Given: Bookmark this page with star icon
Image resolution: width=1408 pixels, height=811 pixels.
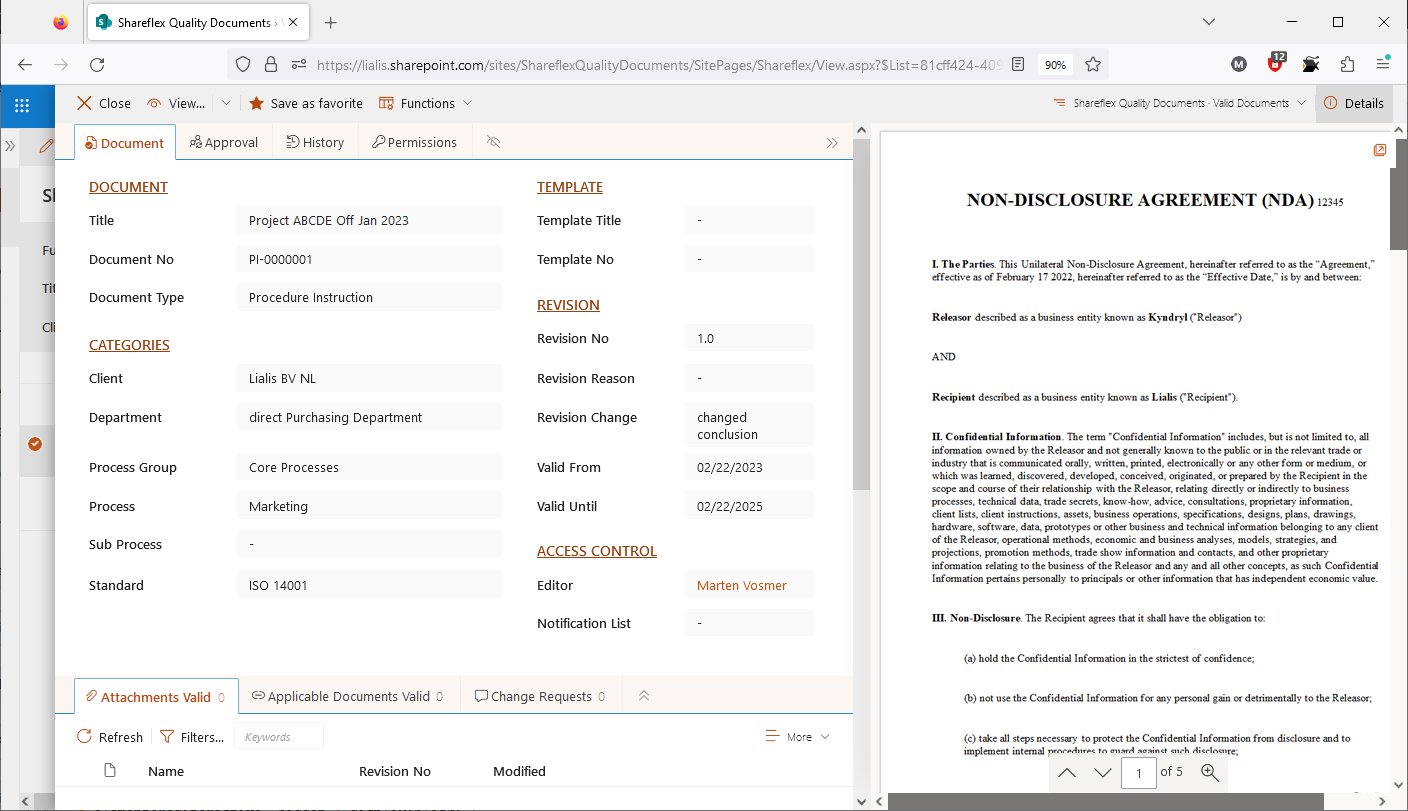Looking at the screenshot, I should tap(1093, 64).
